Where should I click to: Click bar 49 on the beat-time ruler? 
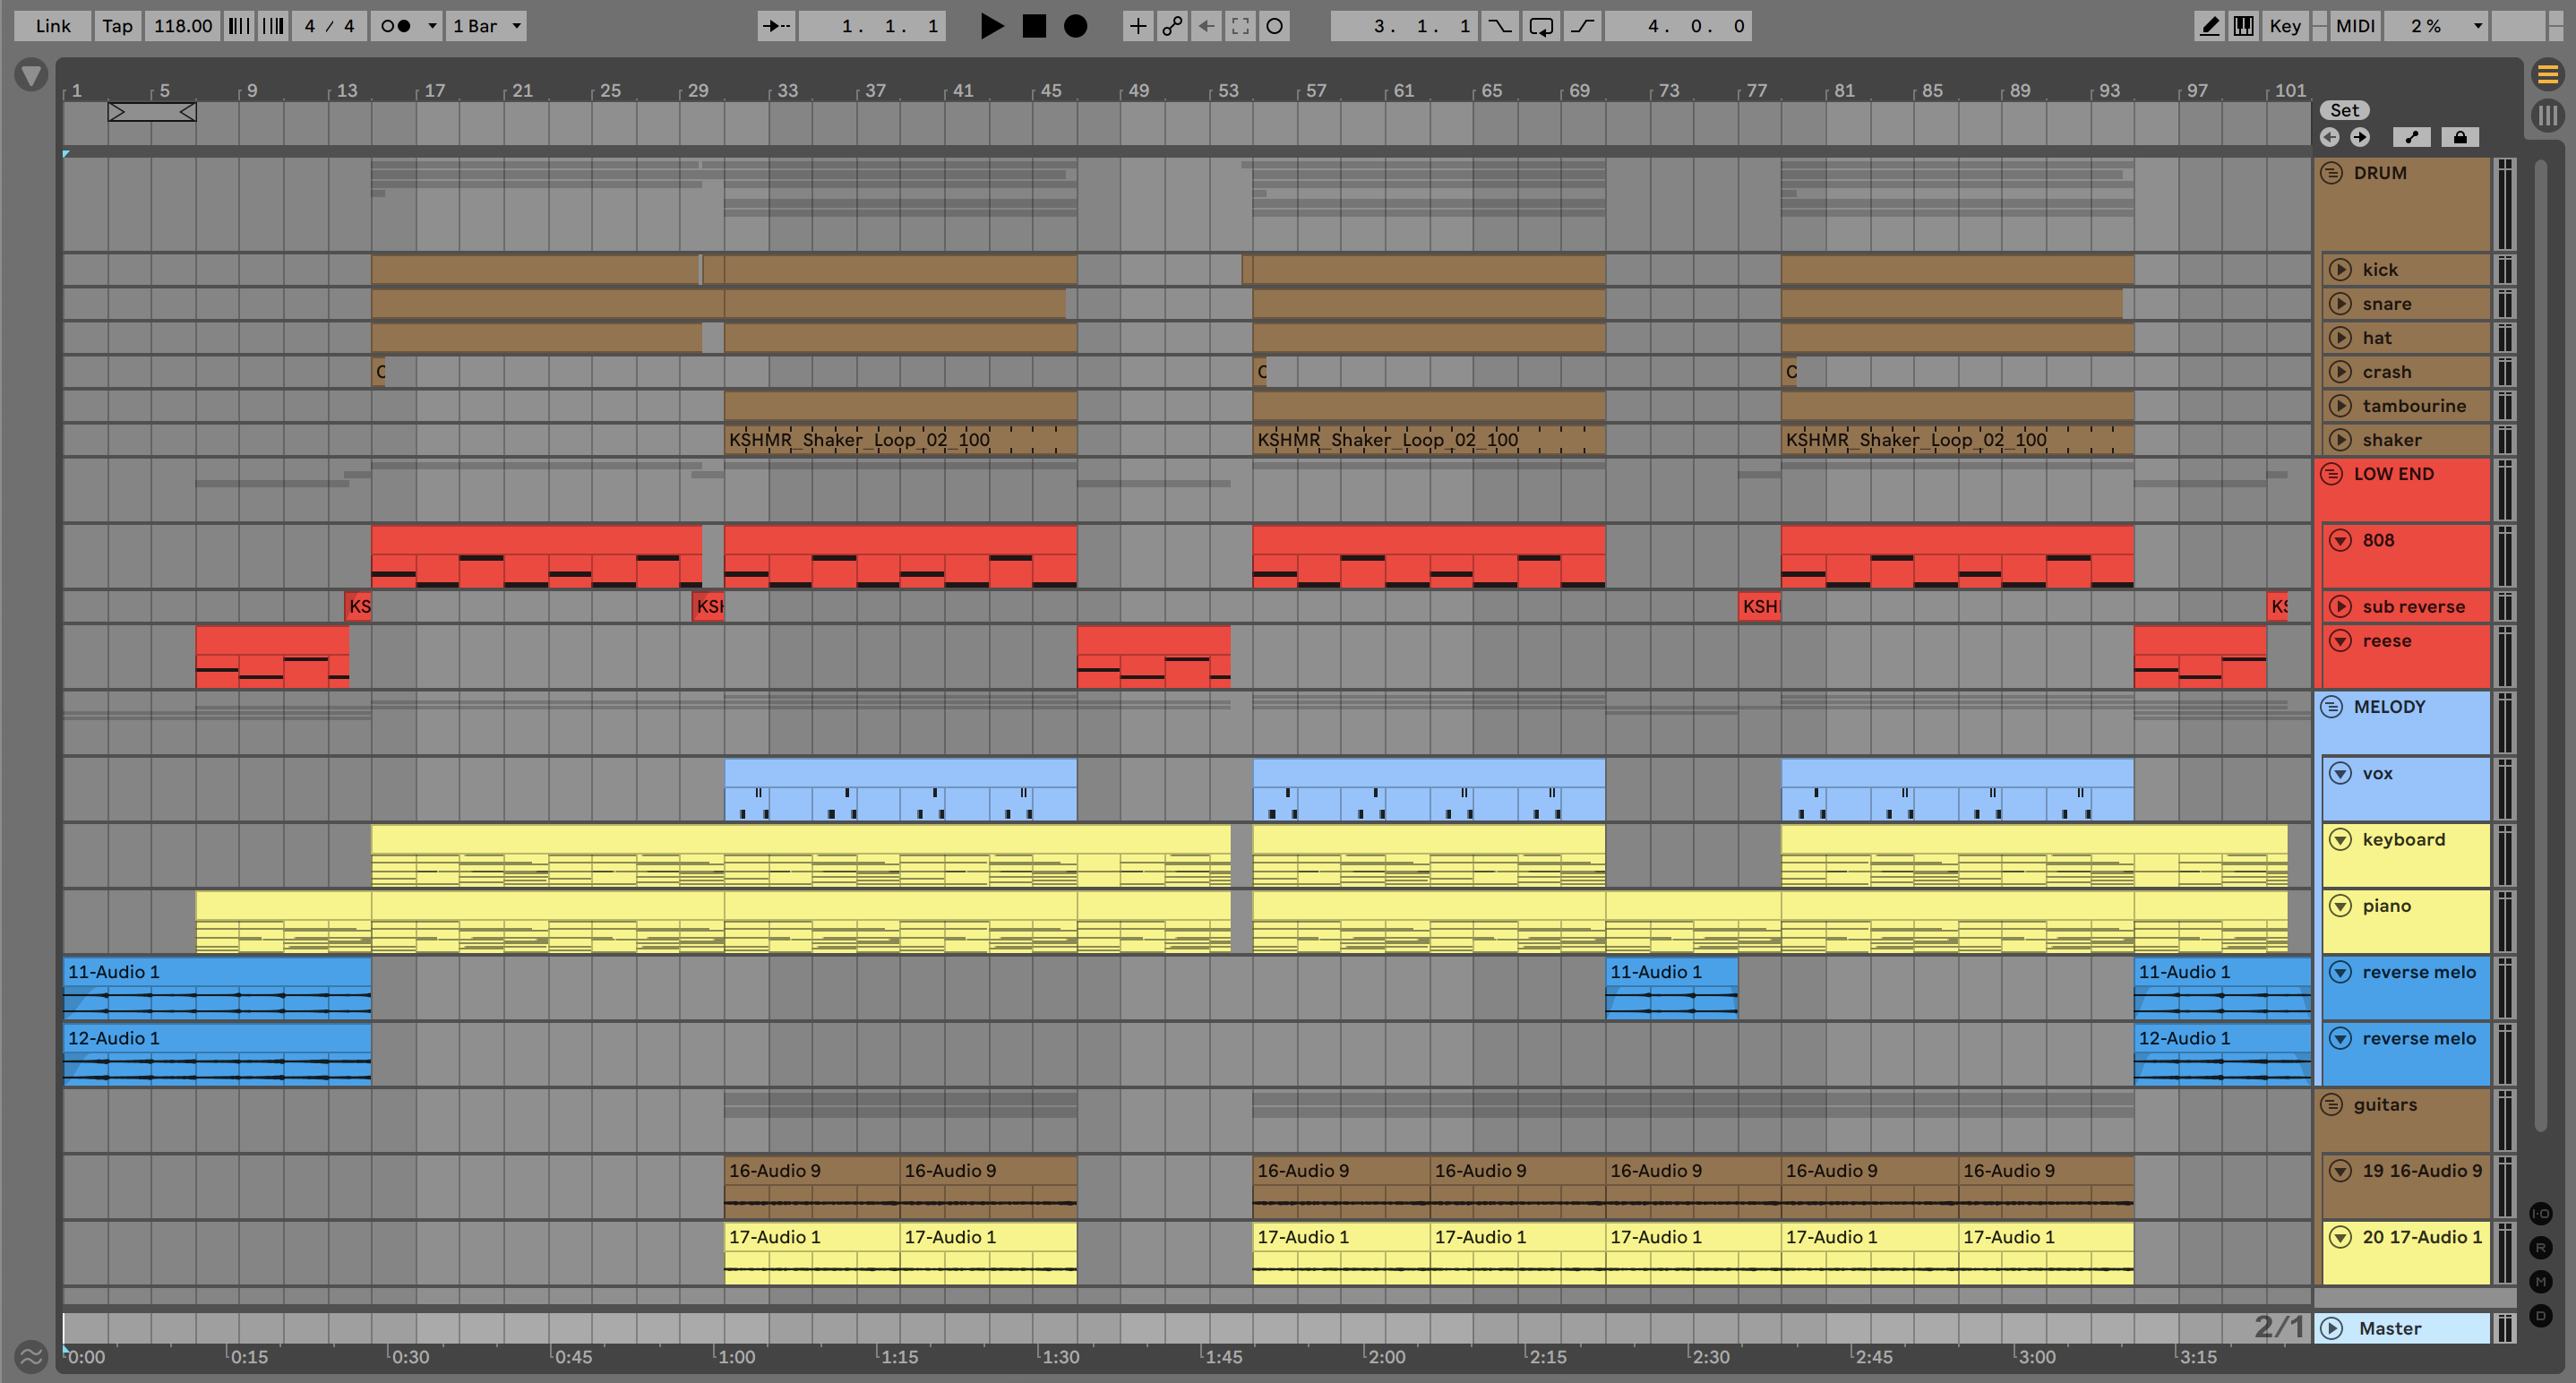tap(1138, 91)
